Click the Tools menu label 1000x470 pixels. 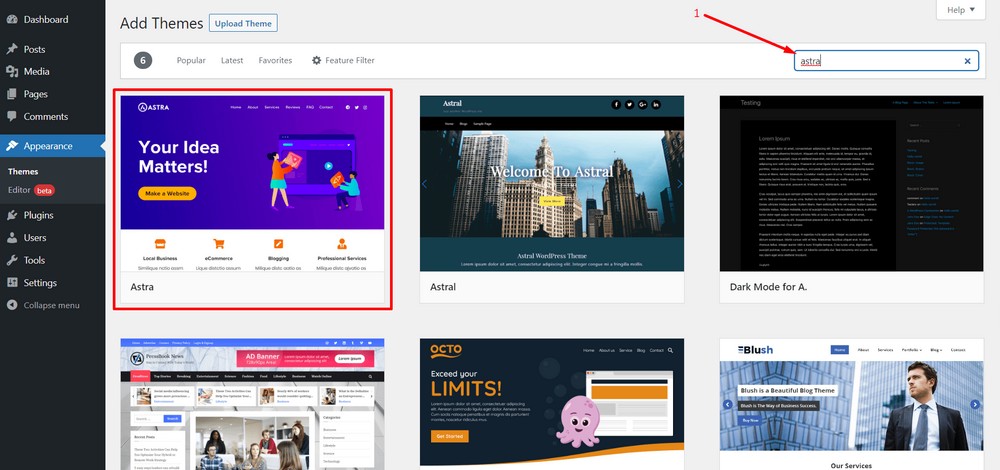pyautogui.click(x=34, y=260)
